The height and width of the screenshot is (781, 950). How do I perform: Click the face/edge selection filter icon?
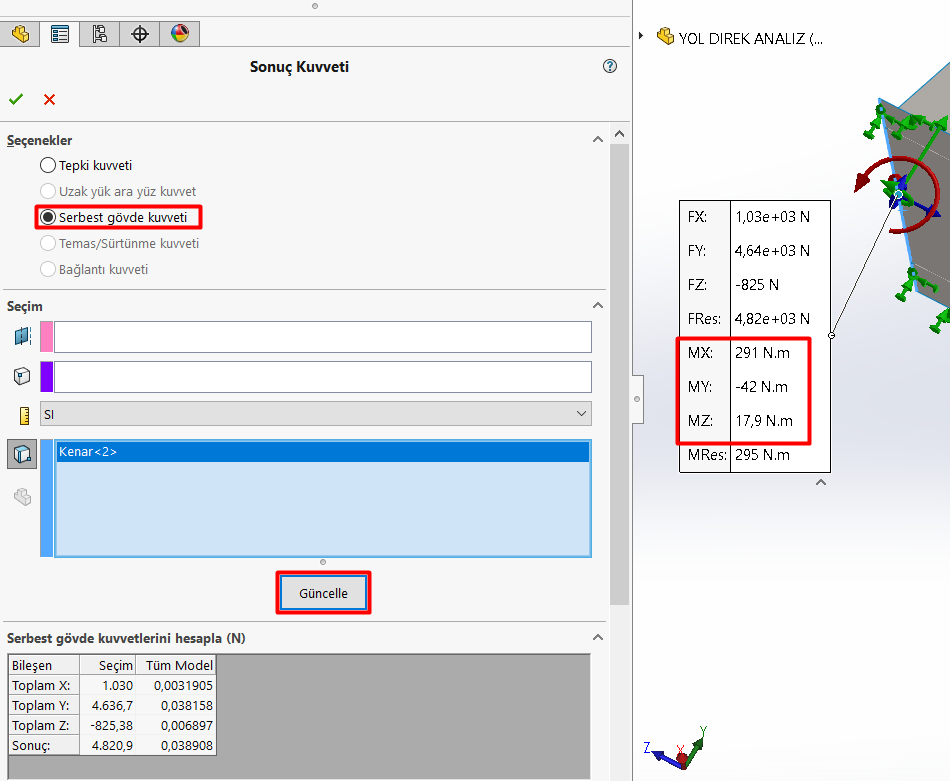coord(22,454)
